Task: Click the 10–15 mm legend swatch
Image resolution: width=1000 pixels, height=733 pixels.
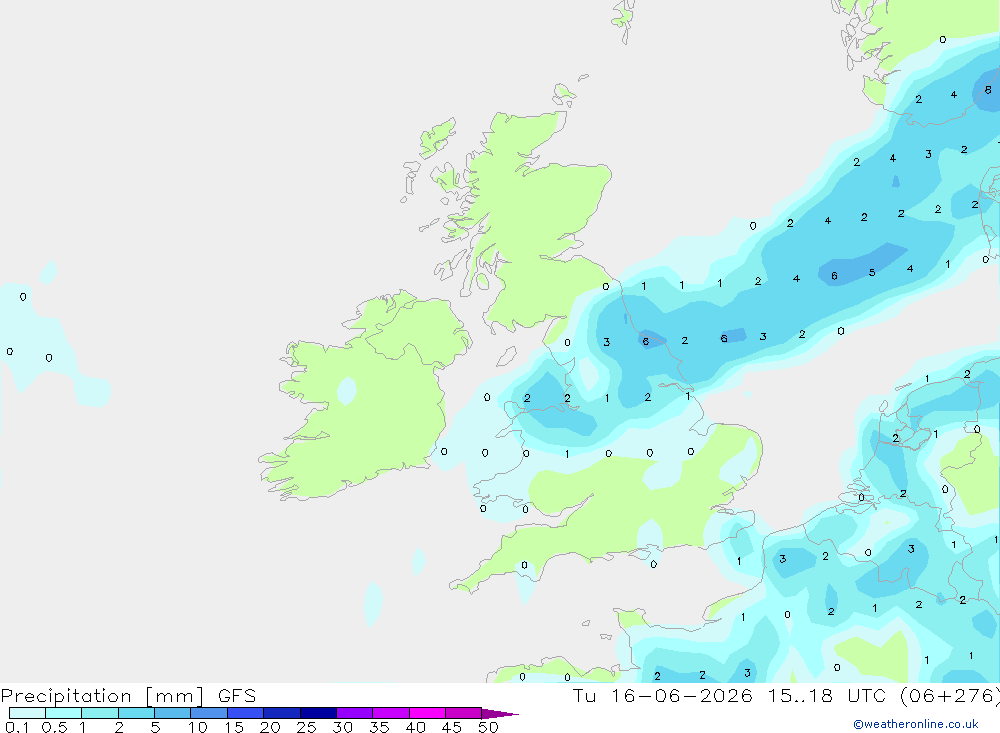Action: (209, 713)
